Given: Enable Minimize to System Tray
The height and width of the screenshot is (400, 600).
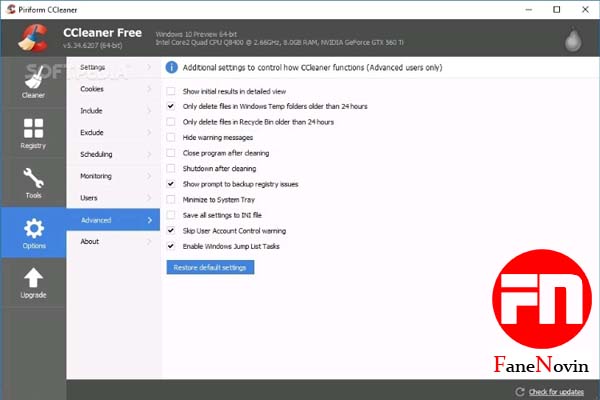Looking at the screenshot, I should pos(171,199).
